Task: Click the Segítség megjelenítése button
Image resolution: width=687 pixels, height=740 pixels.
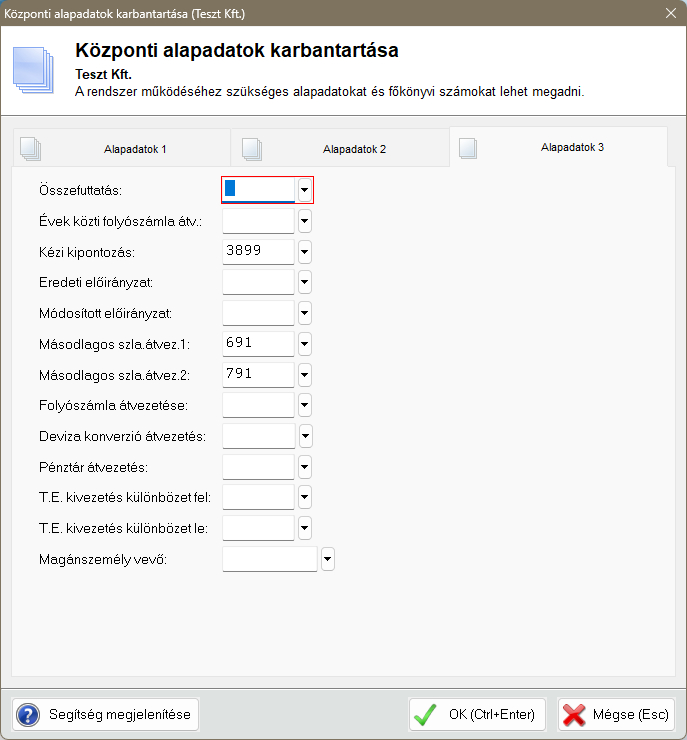Action: (x=106, y=715)
